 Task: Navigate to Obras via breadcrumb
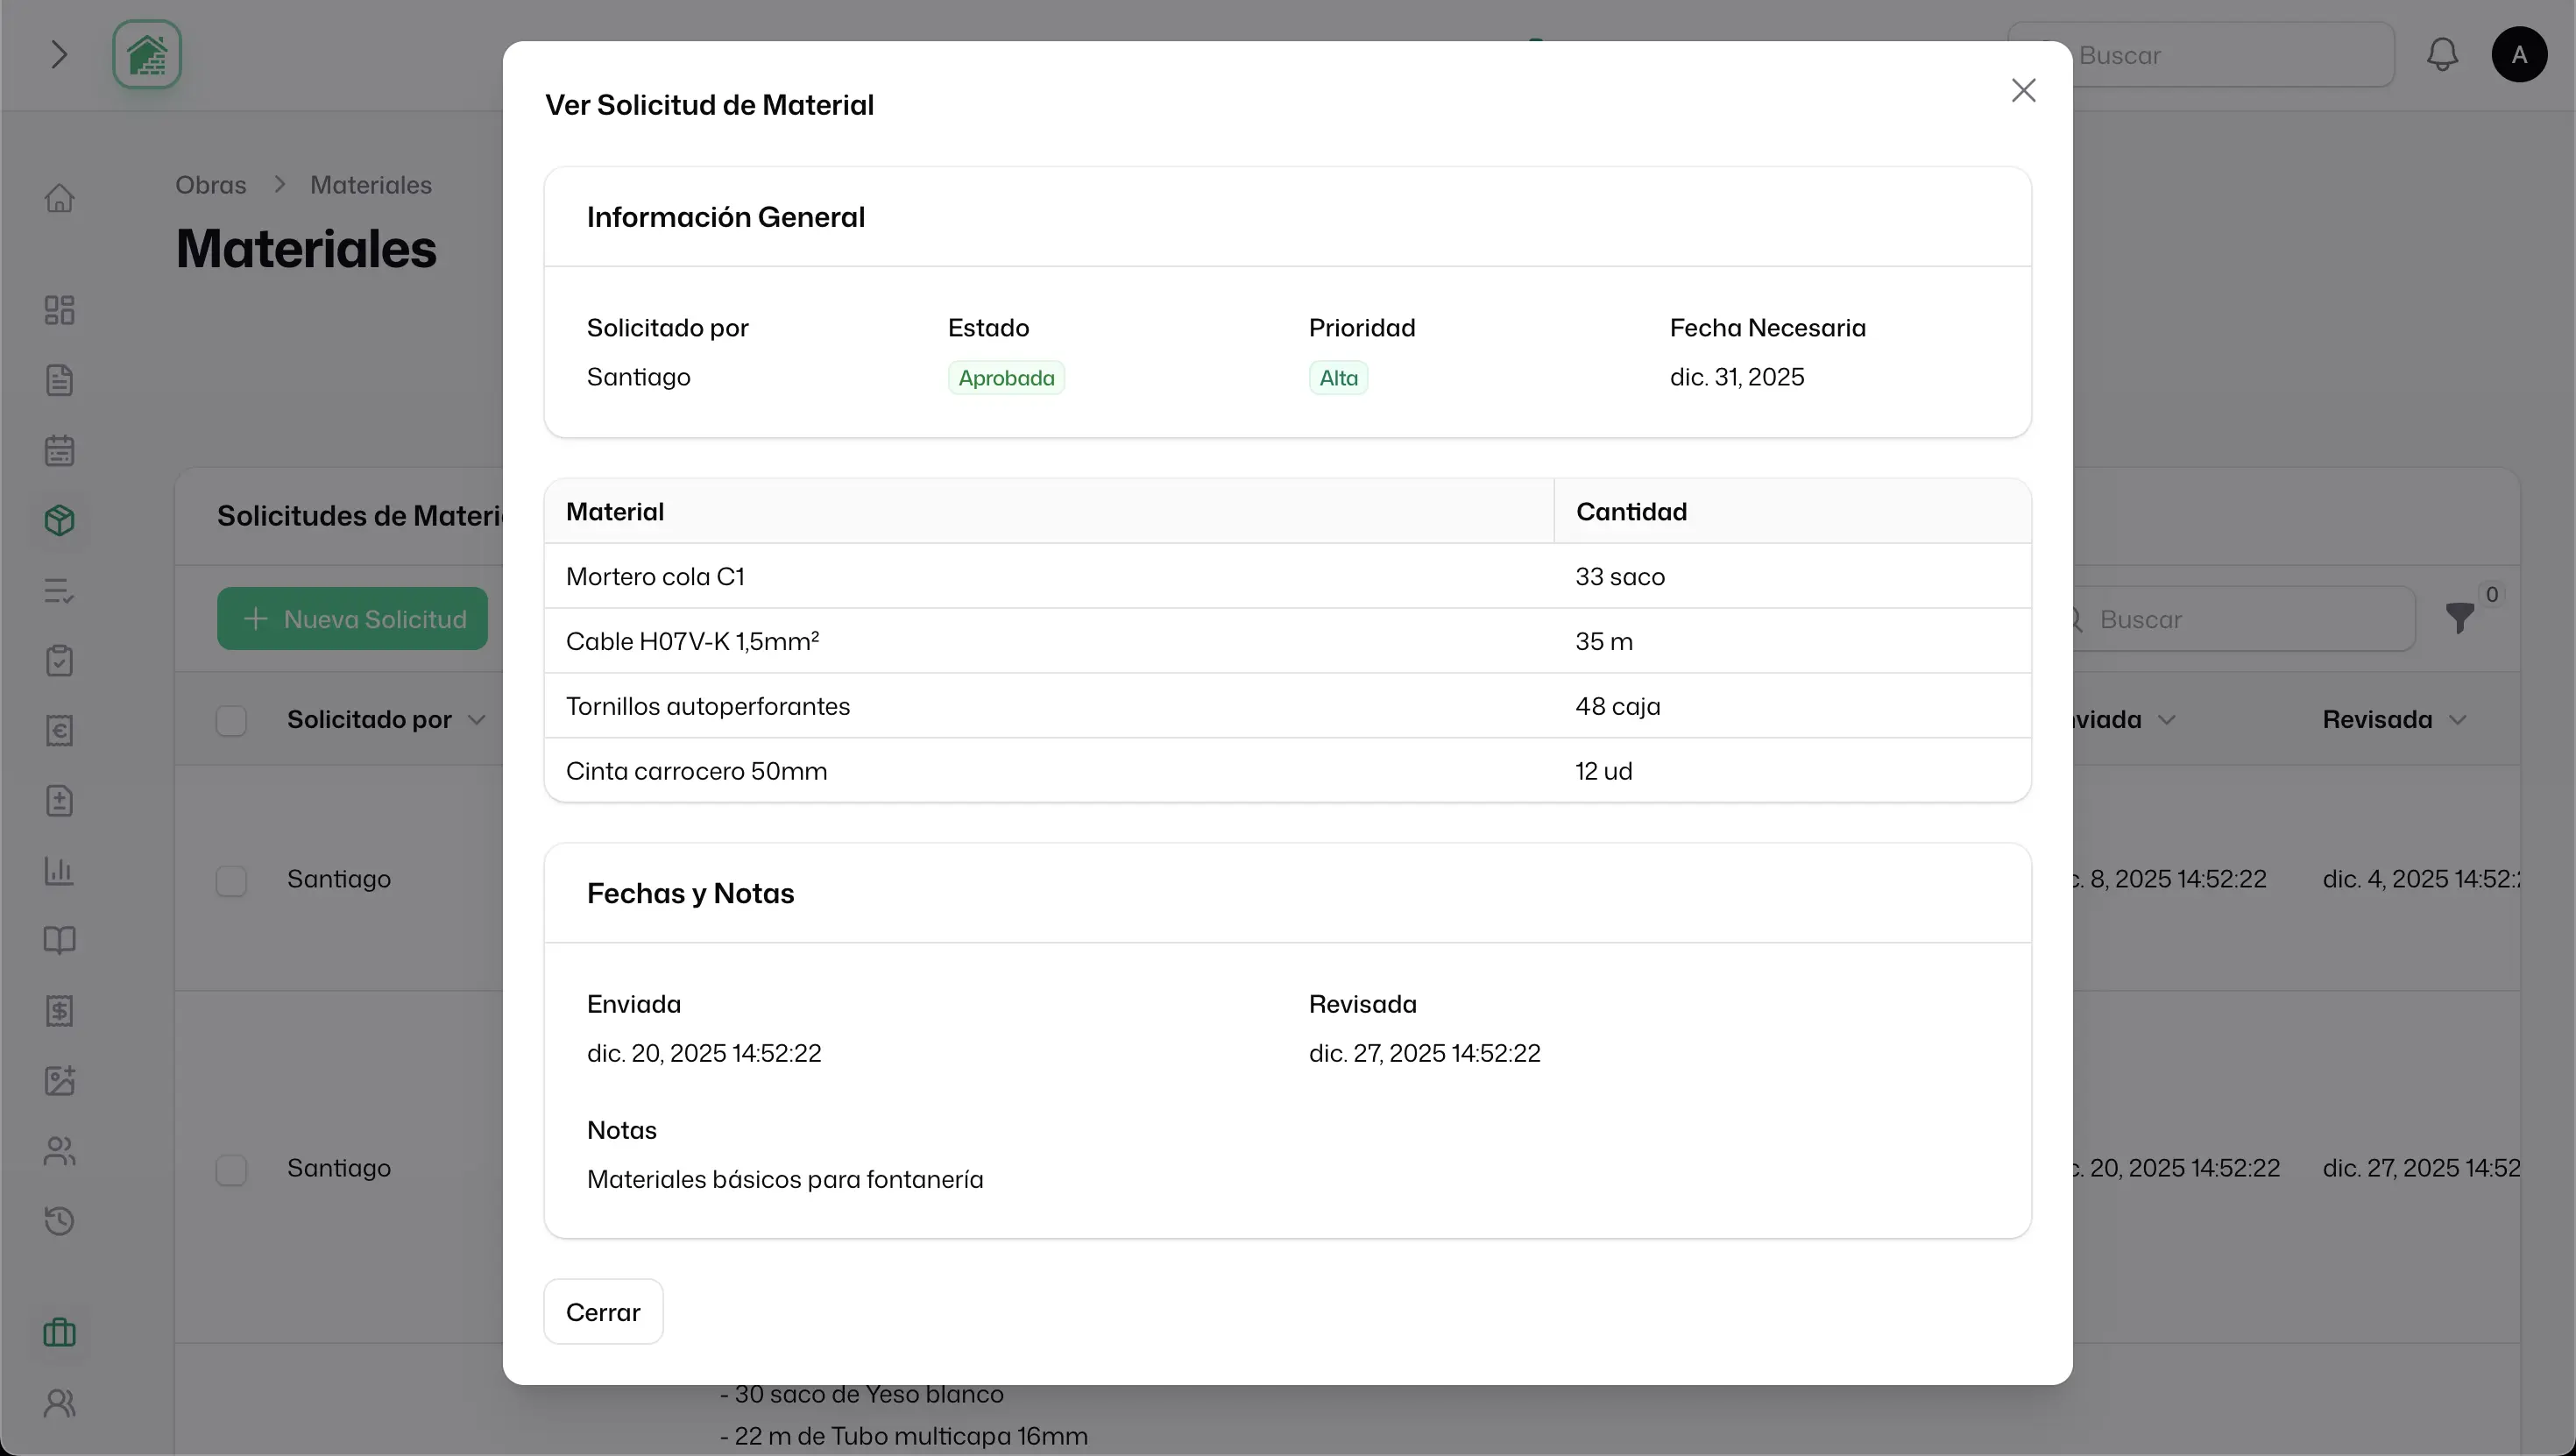210,185
